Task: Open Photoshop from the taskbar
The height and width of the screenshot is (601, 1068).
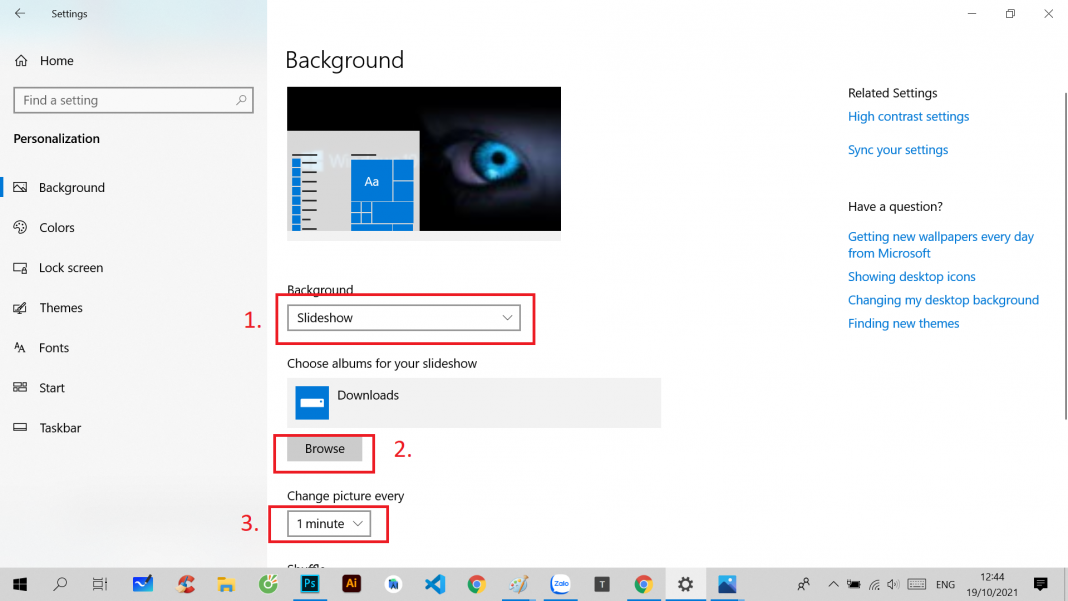Action: (x=310, y=584)
